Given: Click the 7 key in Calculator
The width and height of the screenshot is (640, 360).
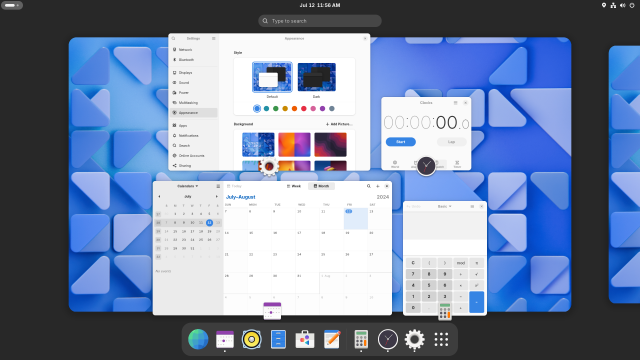Looking at the screenshot, I should 413,274.
